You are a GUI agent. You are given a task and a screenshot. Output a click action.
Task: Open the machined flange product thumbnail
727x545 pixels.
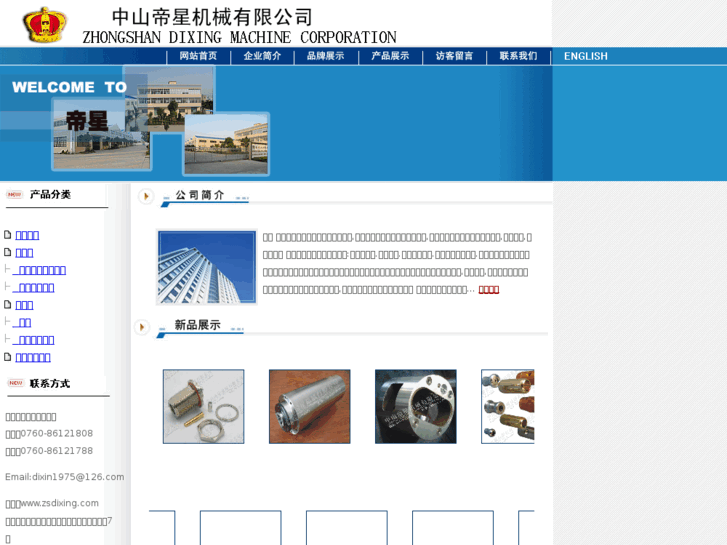[416, 406]
